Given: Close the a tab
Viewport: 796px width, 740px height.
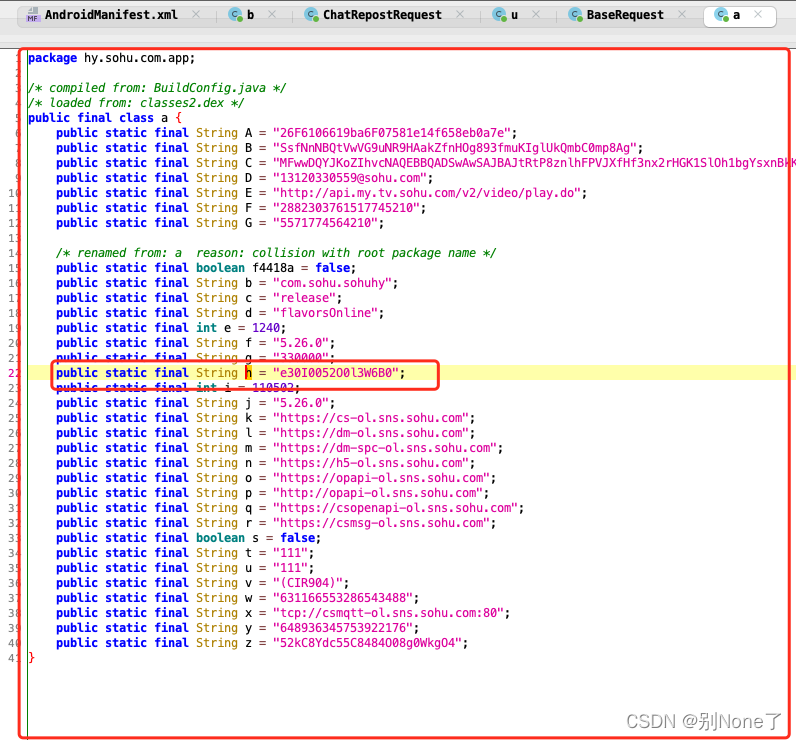Looking at the screenshot, I should pyautogui.click(x=758, y=15).
